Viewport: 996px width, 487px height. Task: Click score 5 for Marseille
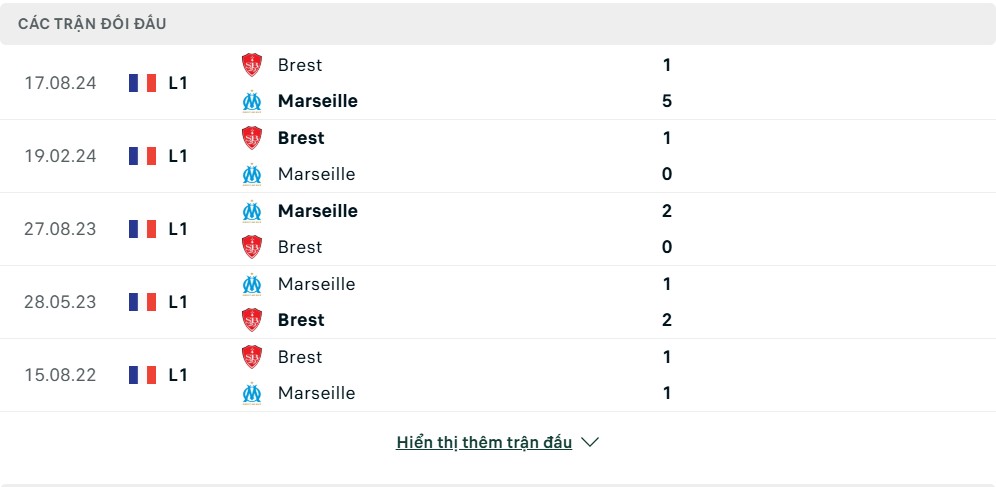click(667, 102)
